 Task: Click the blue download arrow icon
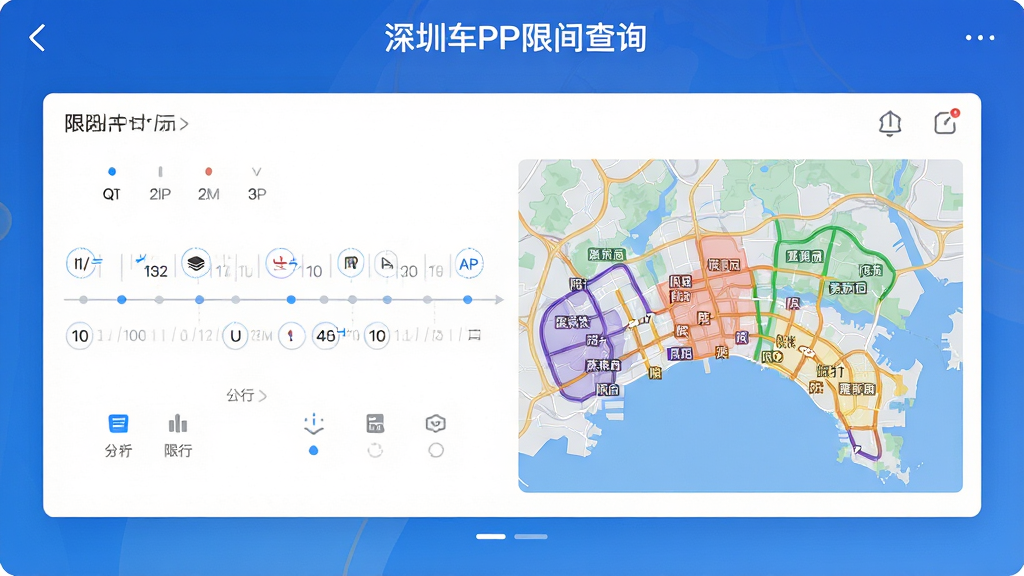point(314,424)
